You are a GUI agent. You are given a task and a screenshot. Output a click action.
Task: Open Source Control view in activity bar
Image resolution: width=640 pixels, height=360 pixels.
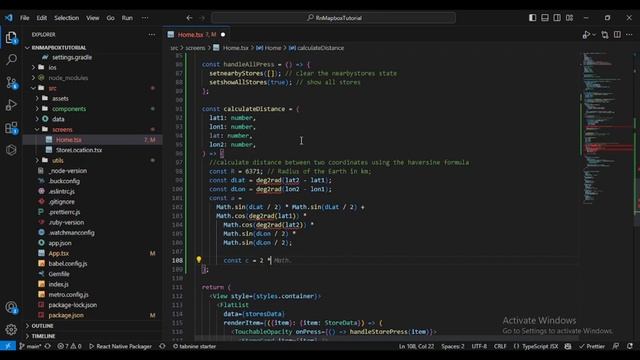pyautogui.click(x=11, y=83)
